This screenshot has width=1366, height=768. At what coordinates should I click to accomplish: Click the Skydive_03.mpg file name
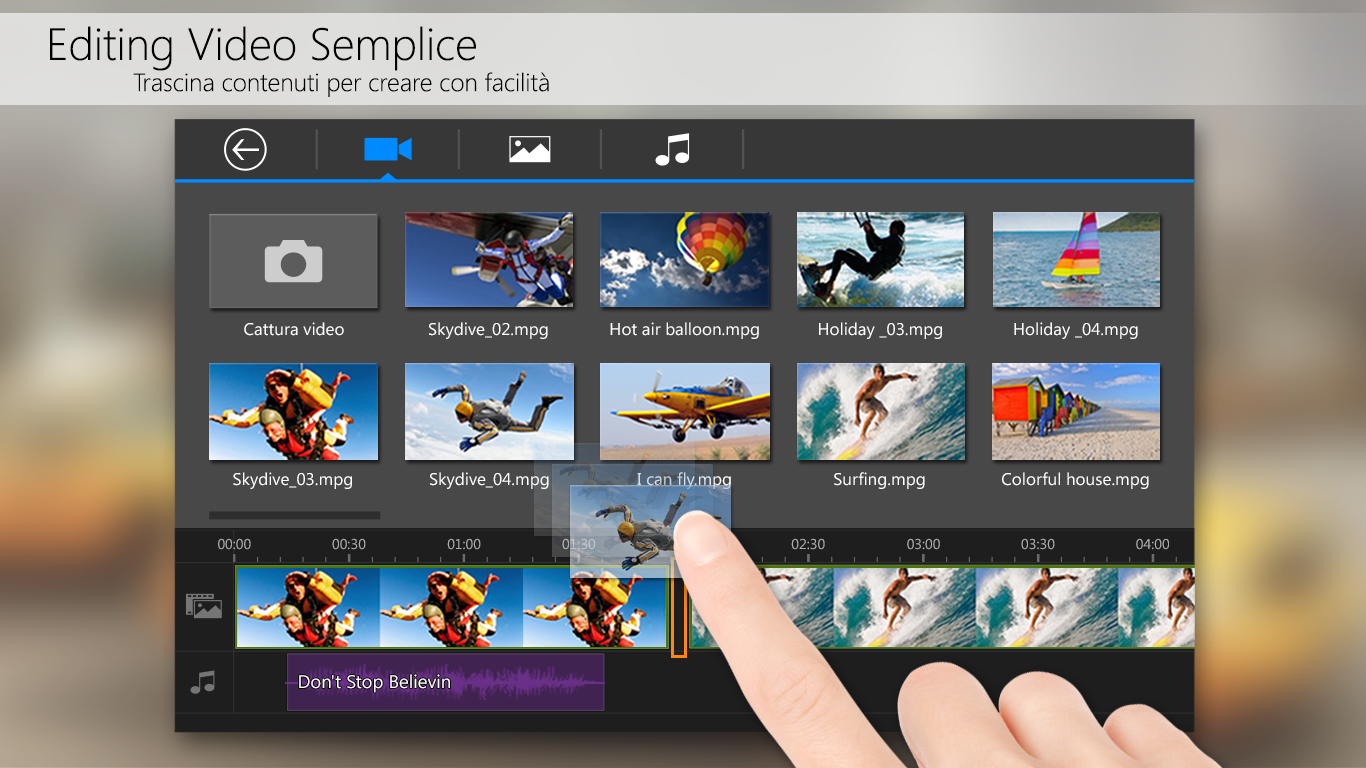click(293, 479)
